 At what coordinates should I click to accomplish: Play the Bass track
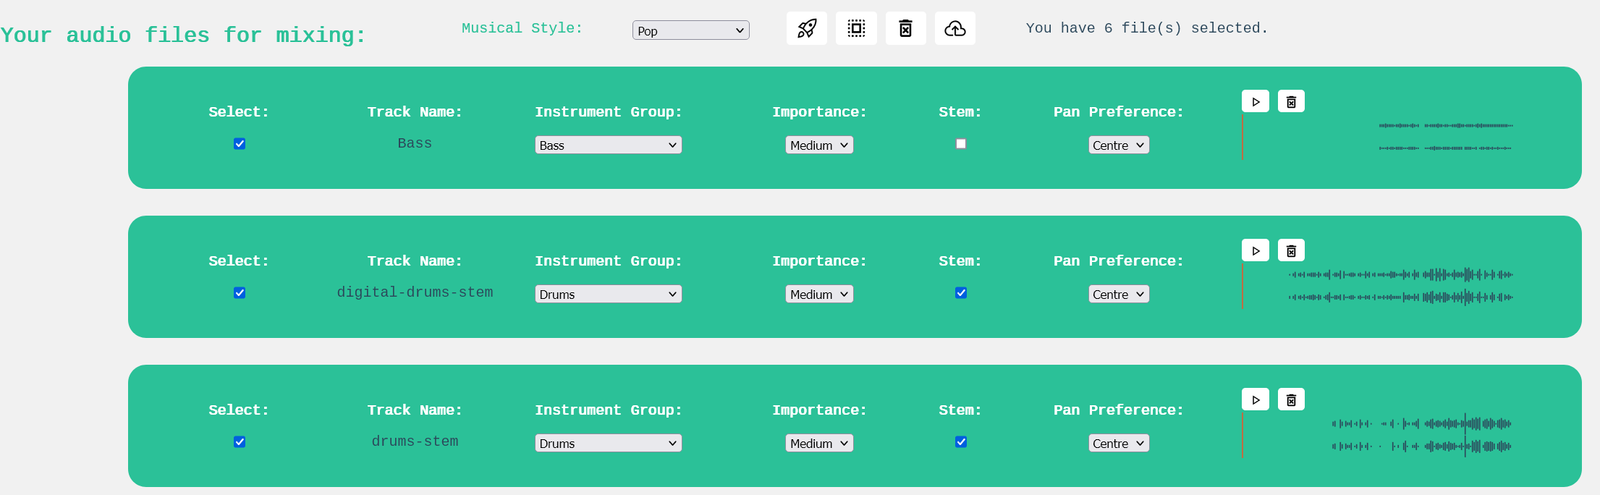1256,101
